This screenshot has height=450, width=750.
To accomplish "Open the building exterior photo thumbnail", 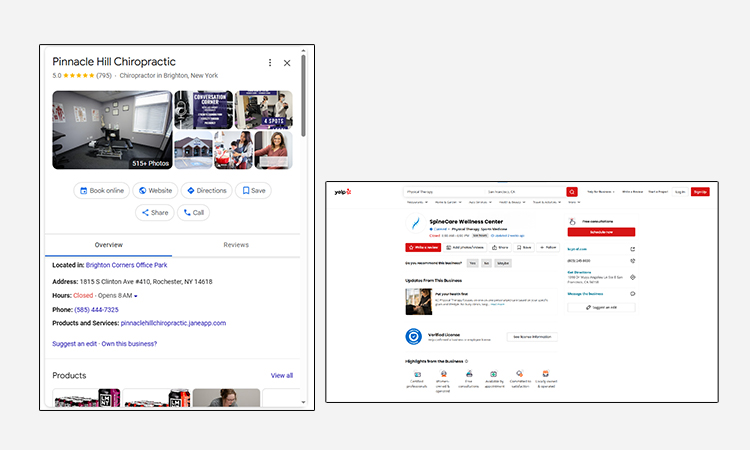I will (193, 150).
